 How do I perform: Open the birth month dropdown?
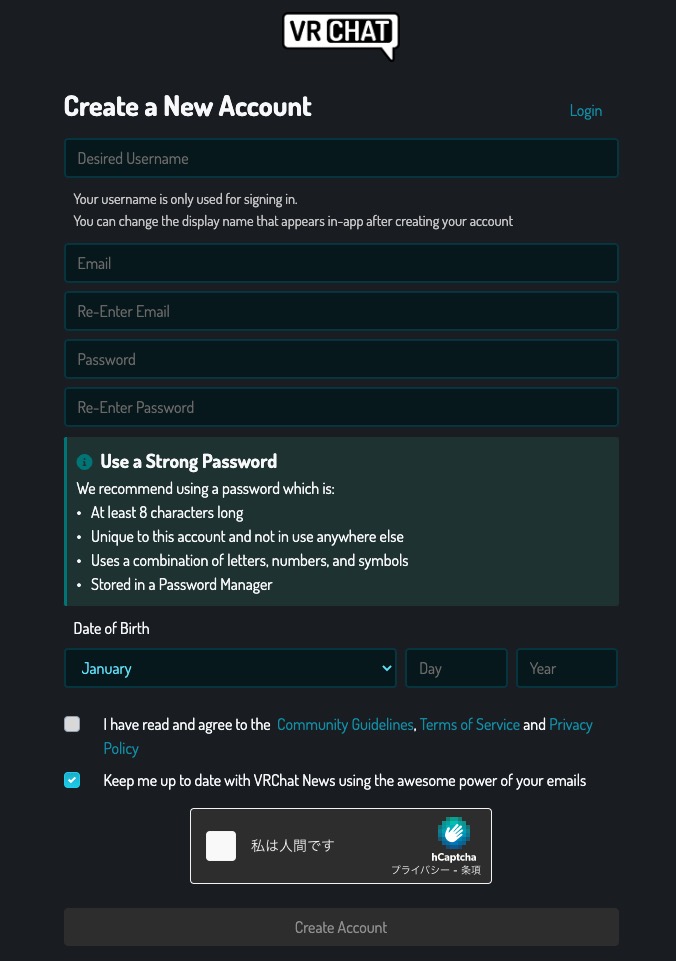[x=230, y=669]
